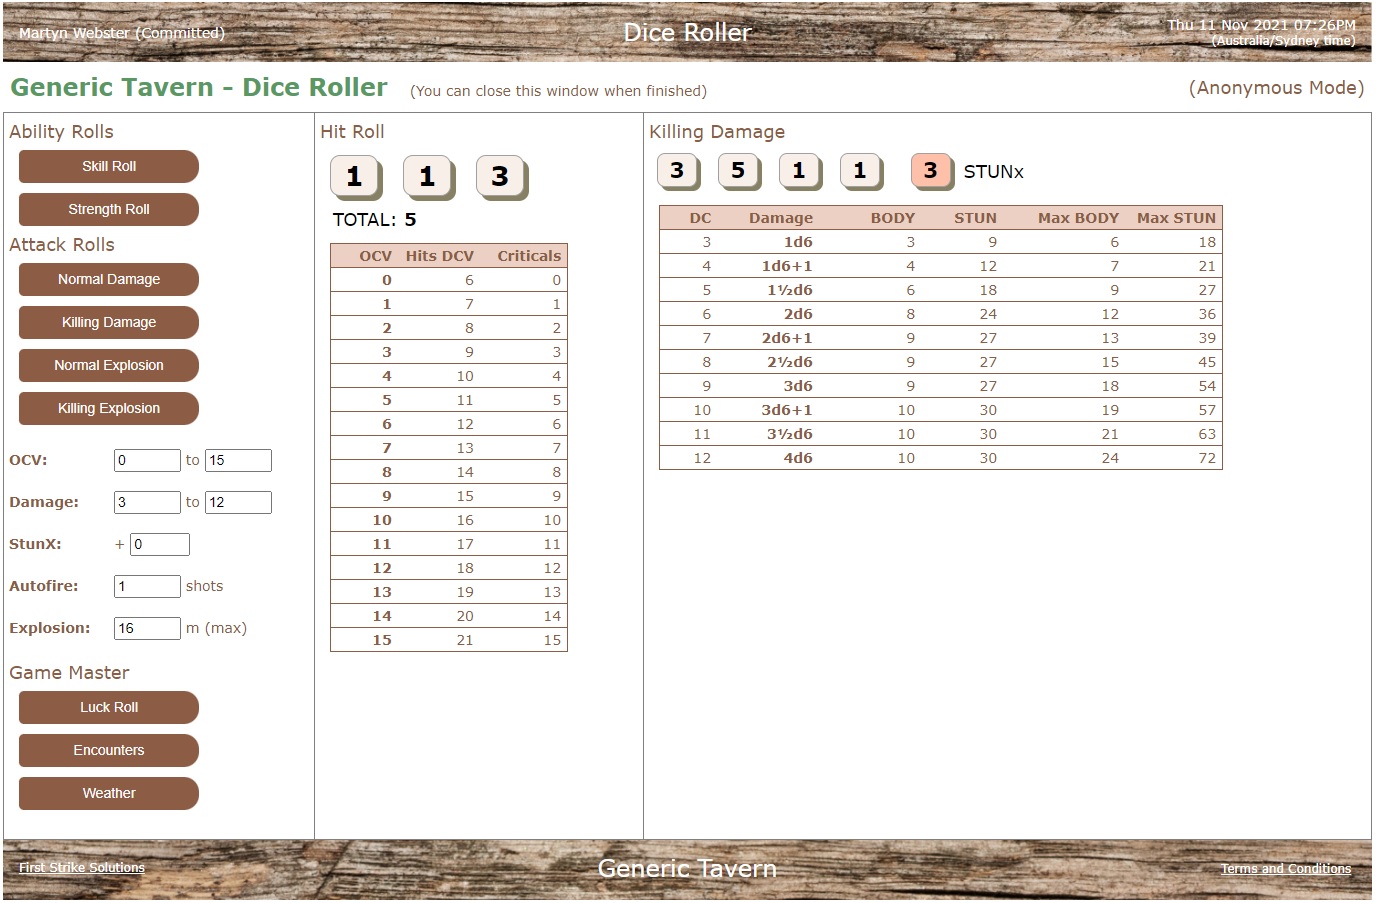The height and width of the screenshot is (903, 1376).
Task: Select the 3½d6 damage row
Action: [941, 434]
